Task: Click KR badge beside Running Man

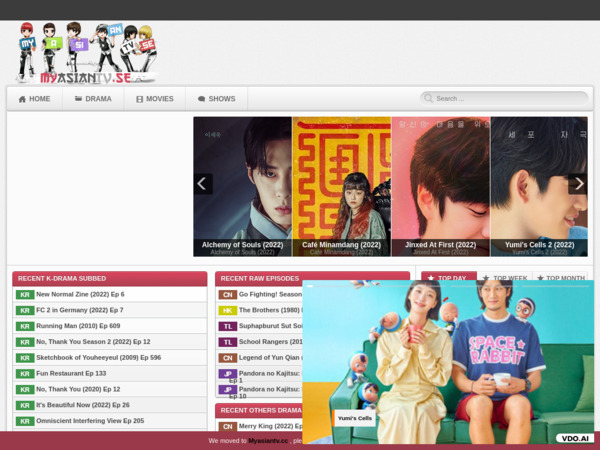Action: point(25,326)
